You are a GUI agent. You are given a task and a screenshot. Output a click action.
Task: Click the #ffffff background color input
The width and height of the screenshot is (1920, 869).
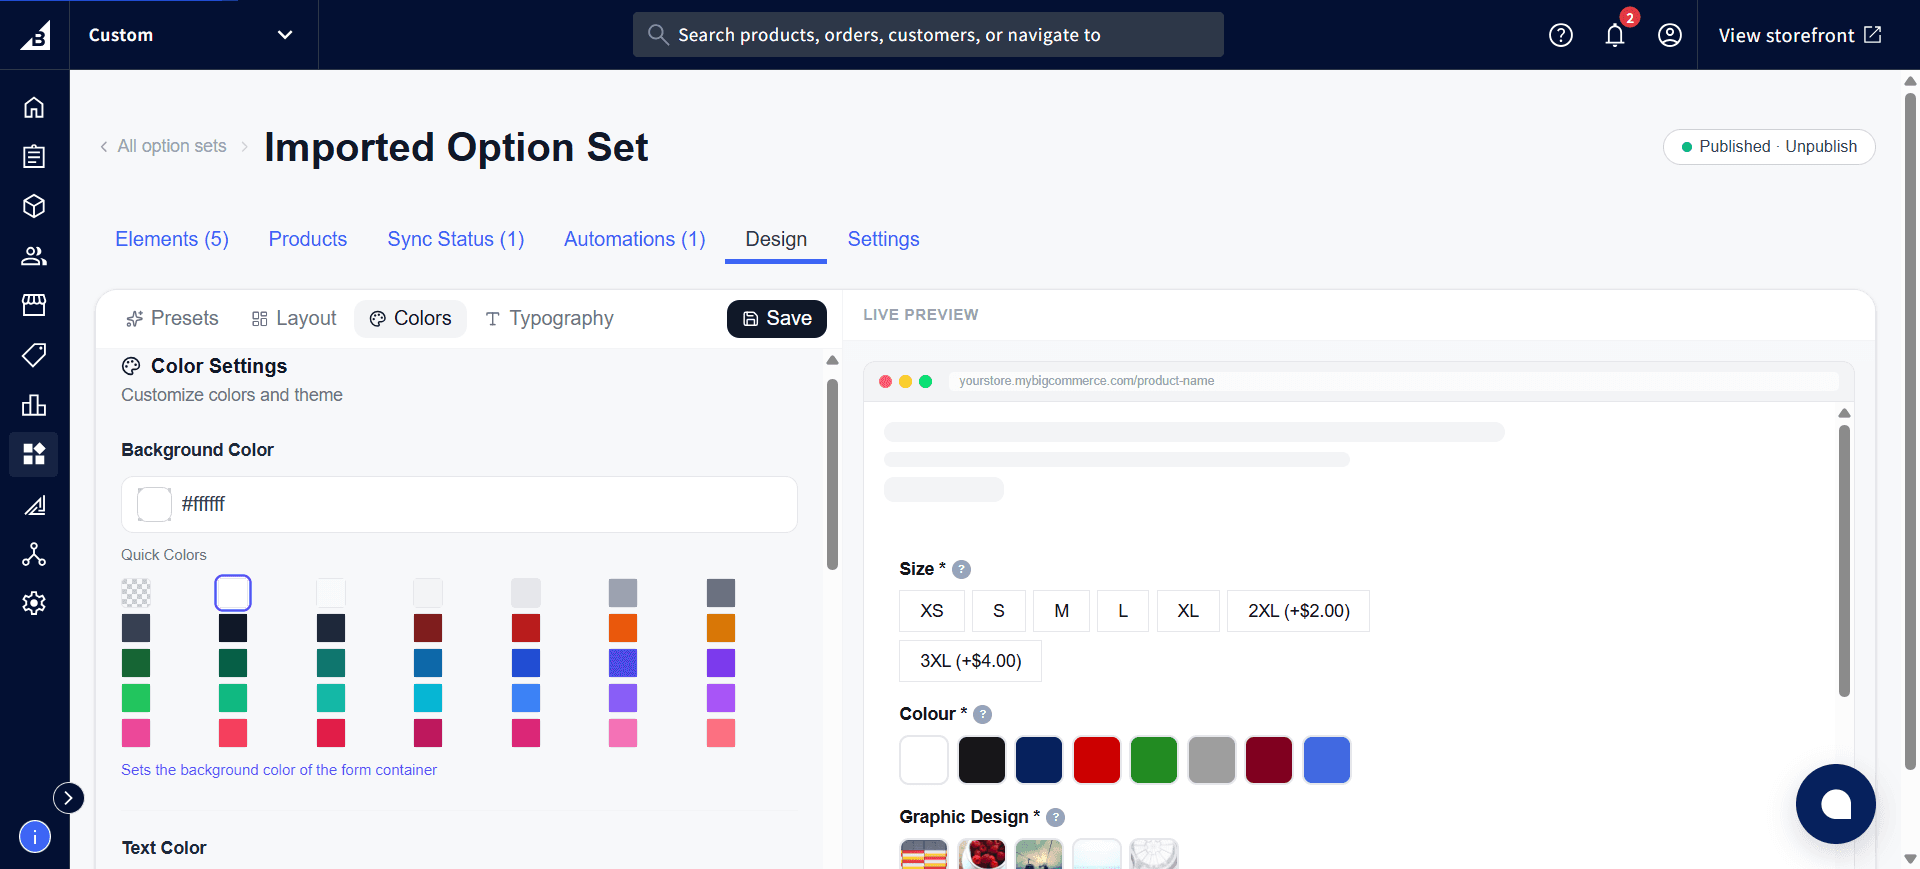459,504
